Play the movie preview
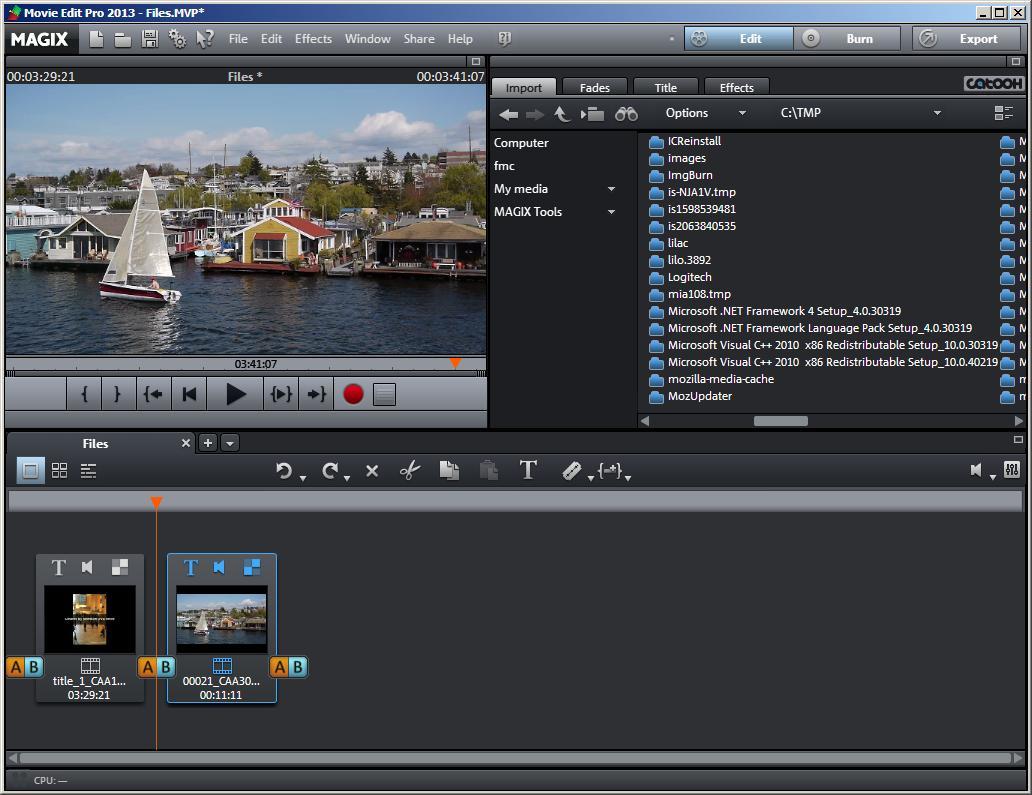The image size is (1032, 795). (x=236, y=394)
